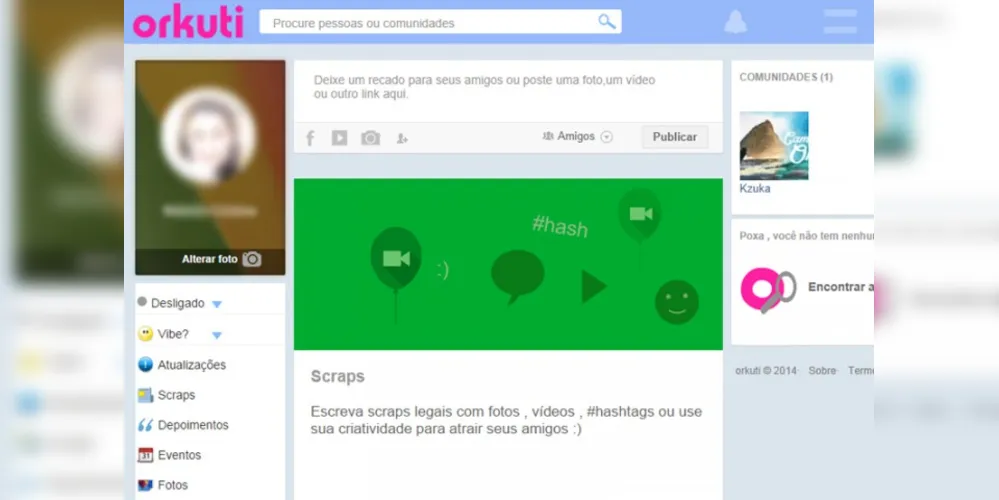Focus the people or communities search field

coord(440,22)
